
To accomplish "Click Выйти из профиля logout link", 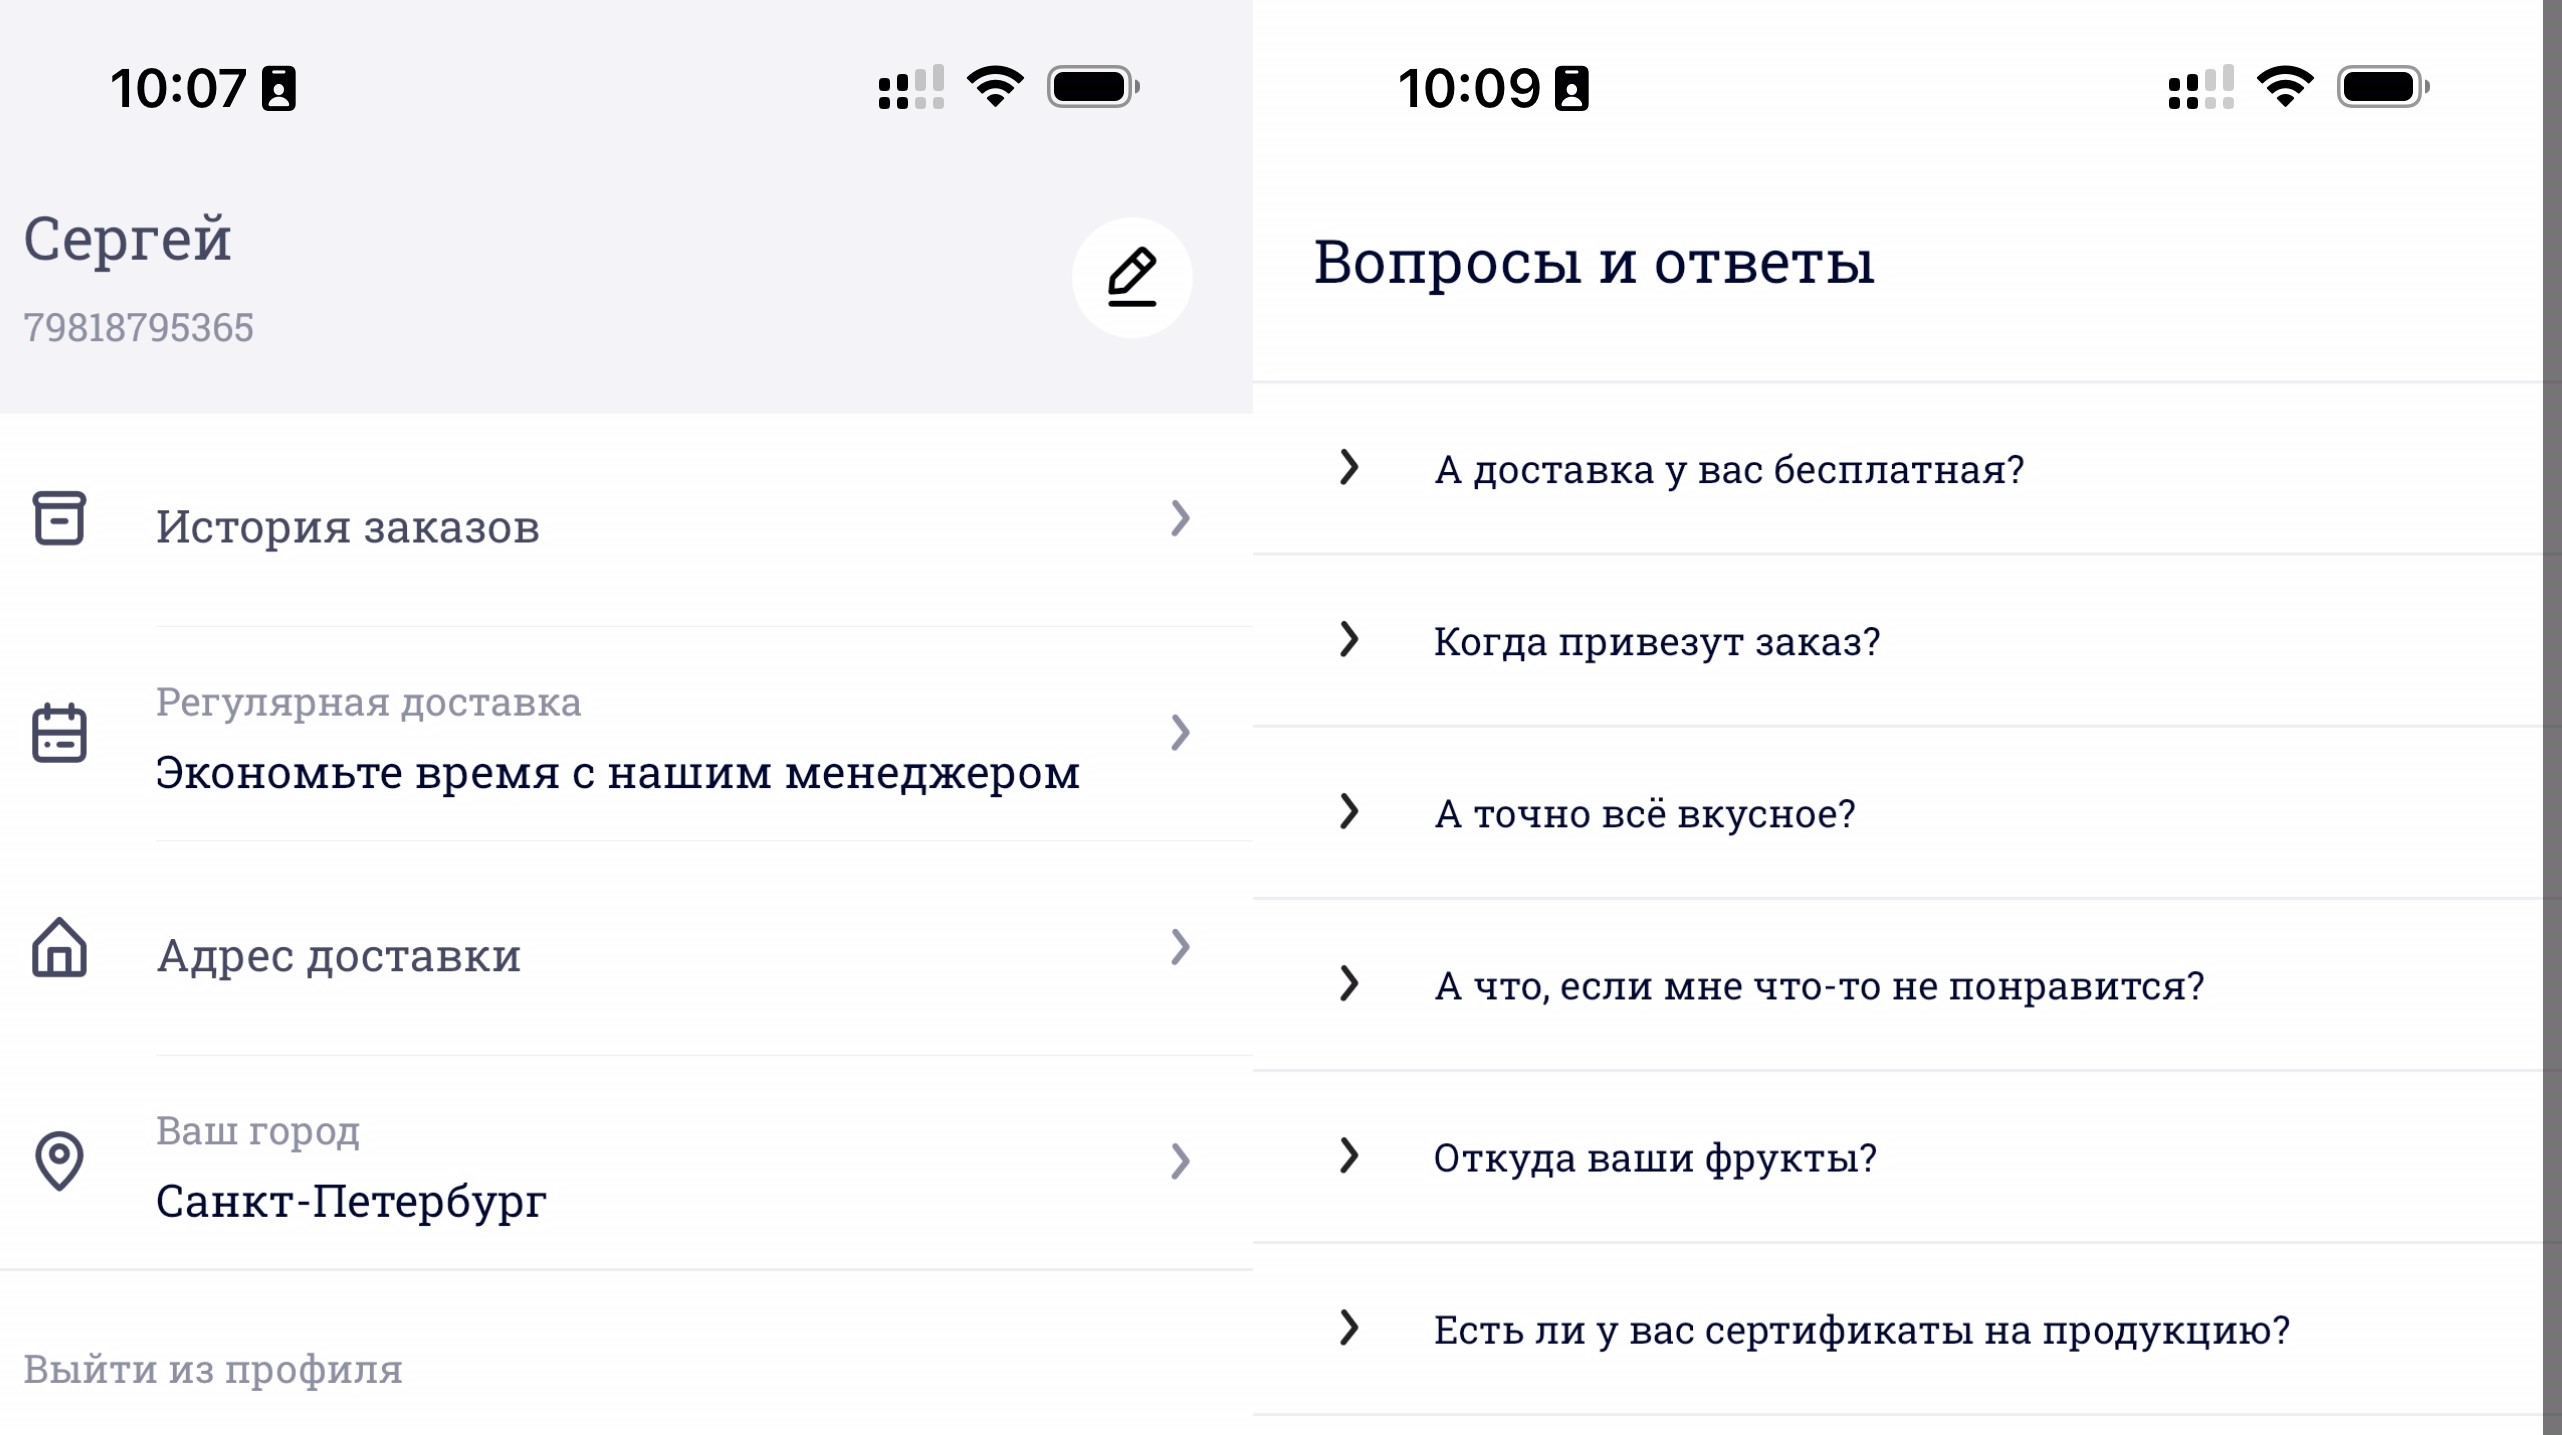I will tap(213, 1369).
